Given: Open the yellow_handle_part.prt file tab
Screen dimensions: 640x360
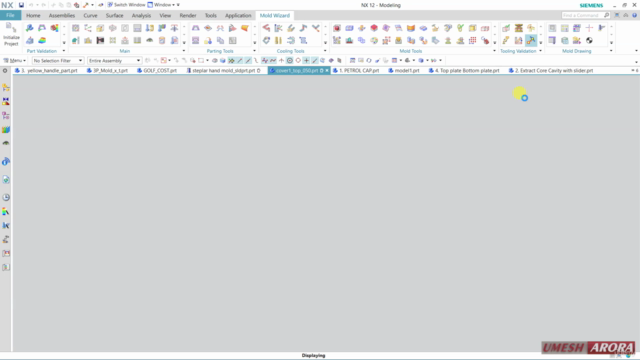Looking at the screenshot, I should [46, 71].
